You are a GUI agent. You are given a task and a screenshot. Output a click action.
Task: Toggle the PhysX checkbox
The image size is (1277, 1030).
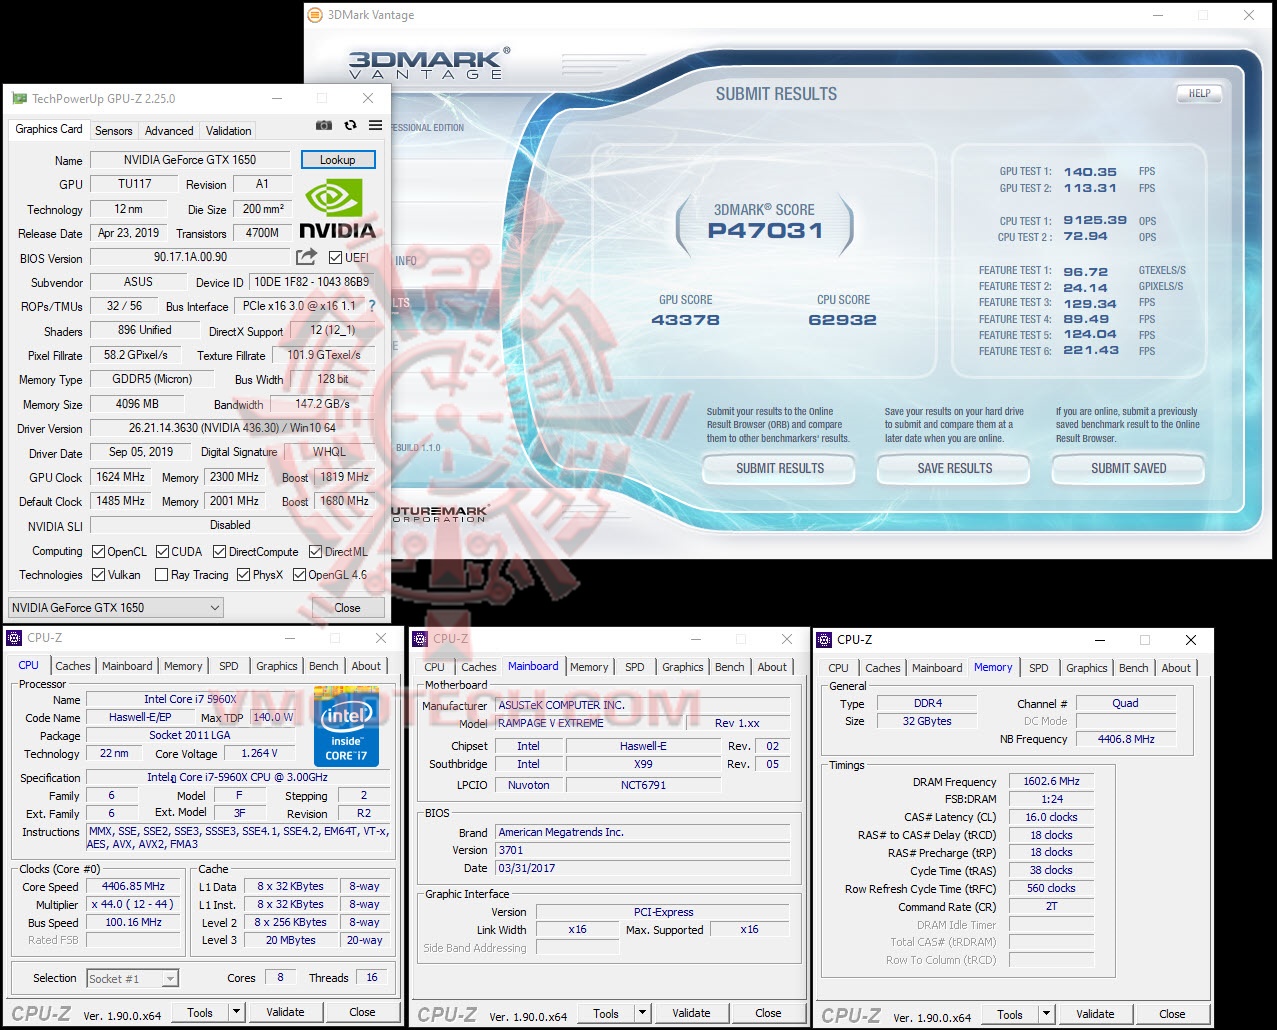243,574
